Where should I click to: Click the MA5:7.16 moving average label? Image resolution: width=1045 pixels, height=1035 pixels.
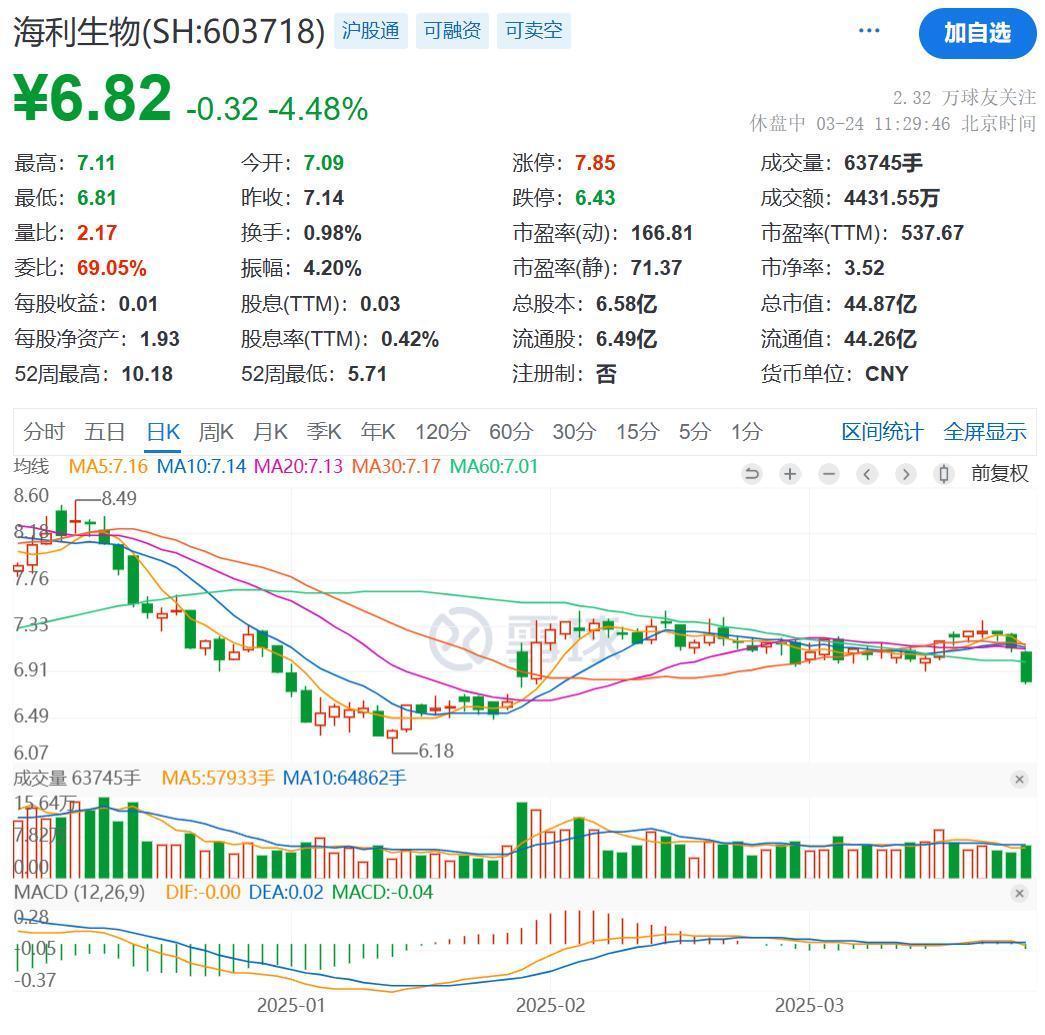click(108, 466)
